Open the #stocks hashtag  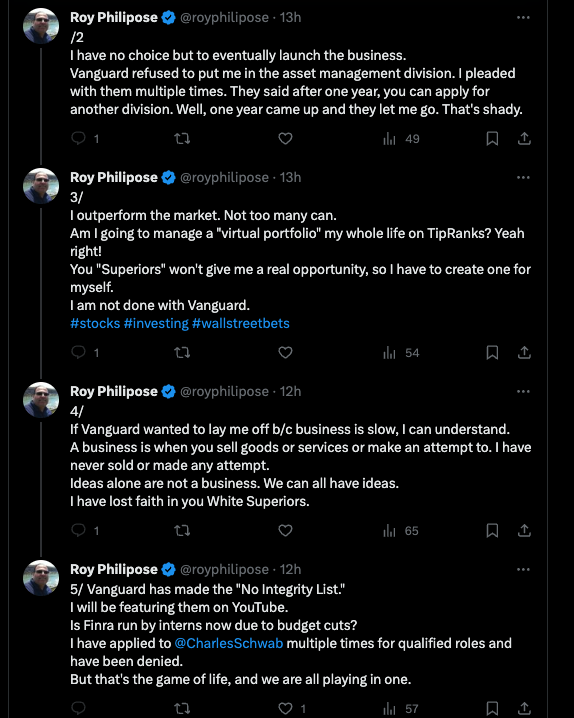coord(95,323)
